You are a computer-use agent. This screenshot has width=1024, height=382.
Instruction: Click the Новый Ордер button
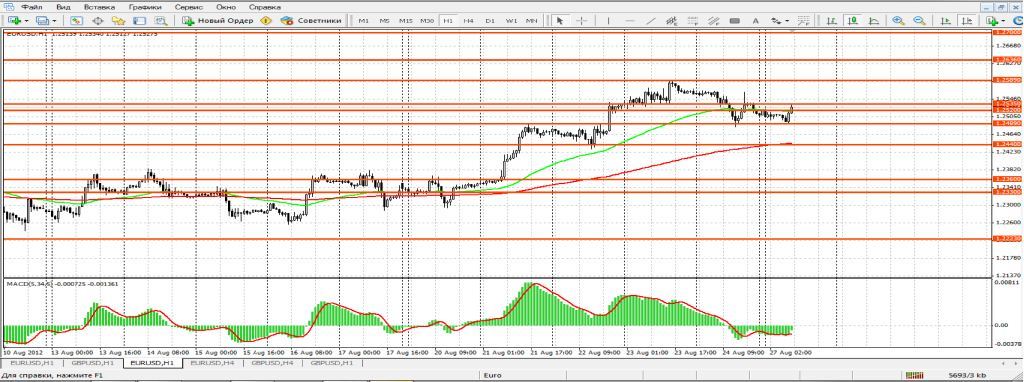coord(219,20)
